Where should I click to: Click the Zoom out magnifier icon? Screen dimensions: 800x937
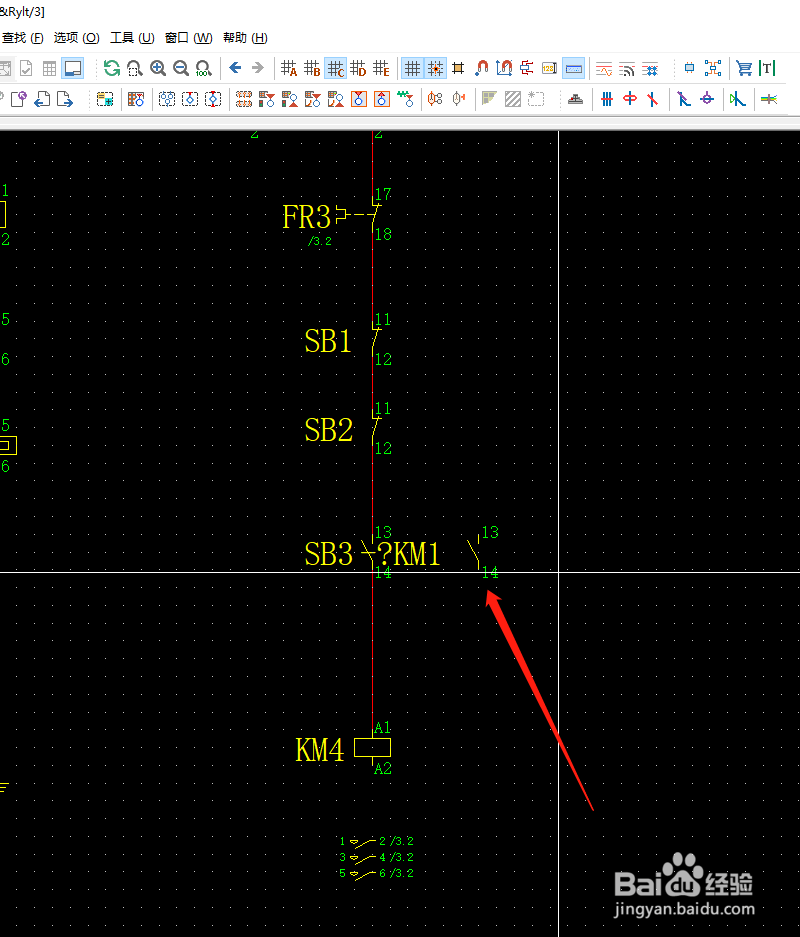(180, 68)
